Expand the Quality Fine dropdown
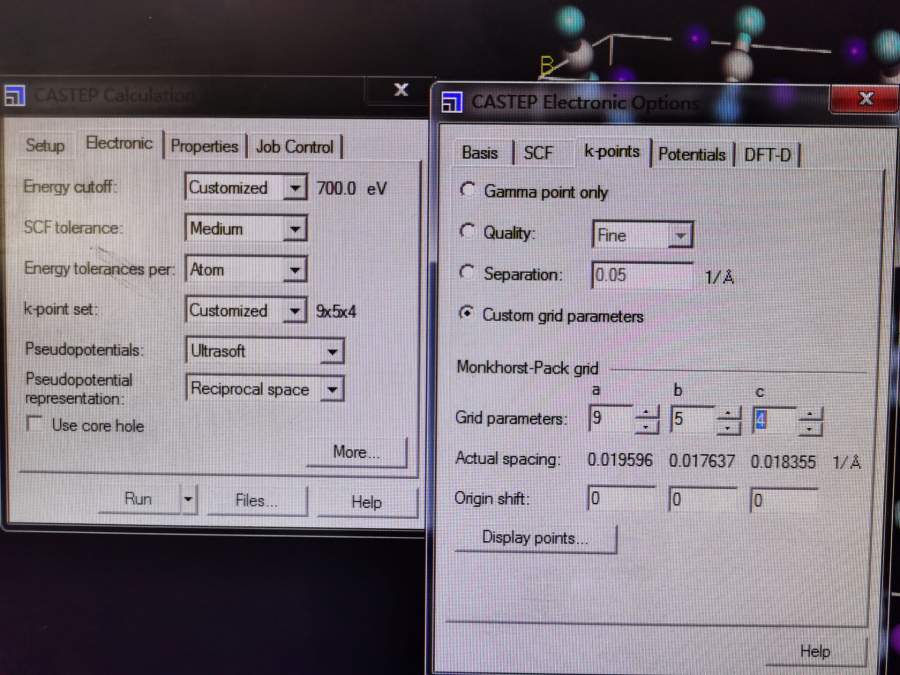 point(681,235)
